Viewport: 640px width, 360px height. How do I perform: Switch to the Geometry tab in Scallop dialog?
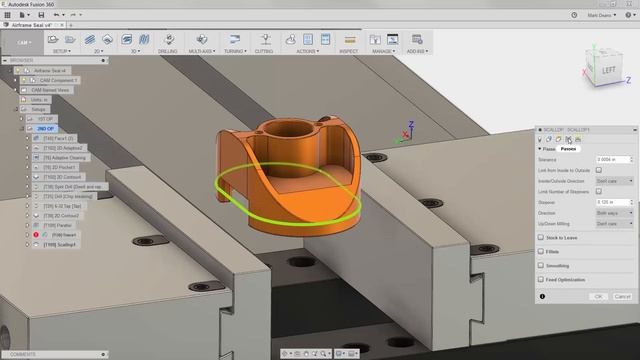click(549, 140)
